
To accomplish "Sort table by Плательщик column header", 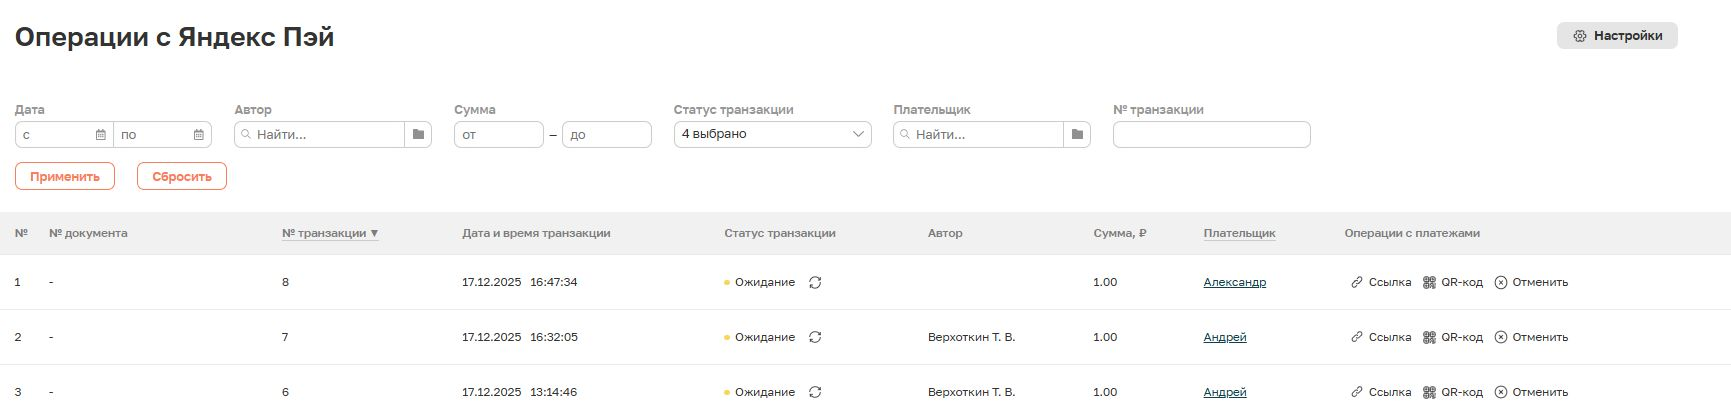I will 1239,234.
